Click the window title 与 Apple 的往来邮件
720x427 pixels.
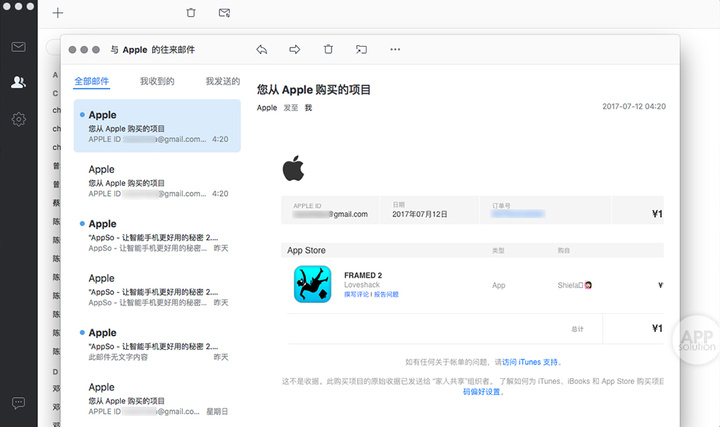(x=152, y=50)
